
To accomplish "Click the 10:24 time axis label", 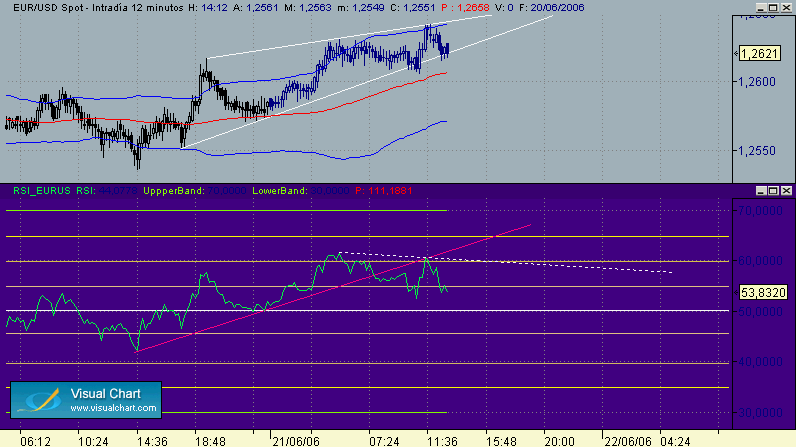I will pos(93,441).
